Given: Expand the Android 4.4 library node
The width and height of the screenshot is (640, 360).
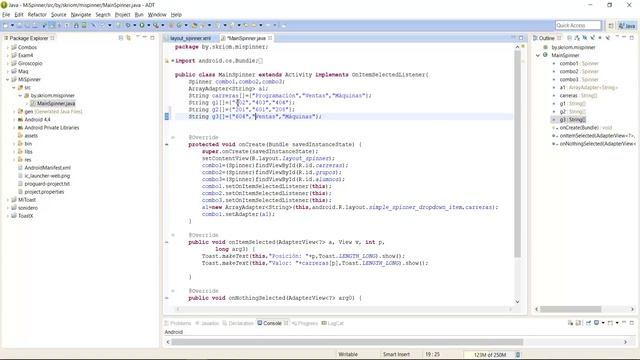Looking at the screenshot, I should (x=14, y=120).
